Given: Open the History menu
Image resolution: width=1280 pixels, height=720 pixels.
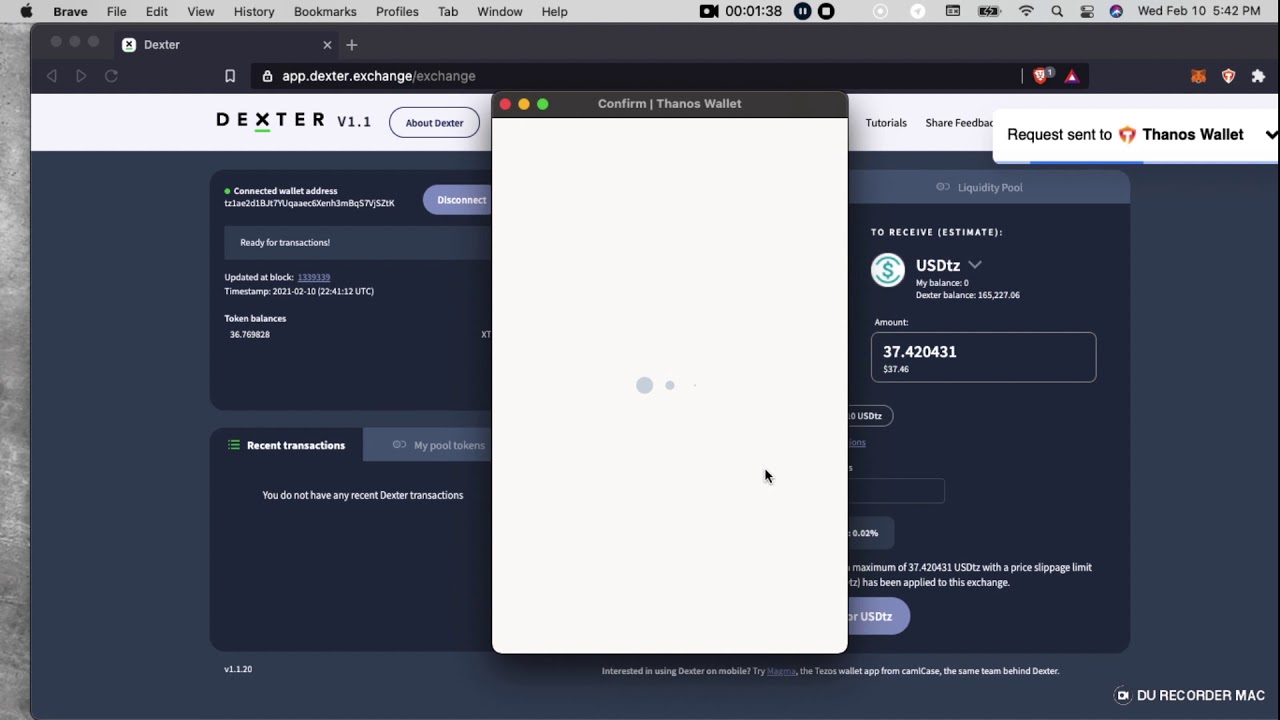Looking at the screenshot, I should [x=254, y=11].
